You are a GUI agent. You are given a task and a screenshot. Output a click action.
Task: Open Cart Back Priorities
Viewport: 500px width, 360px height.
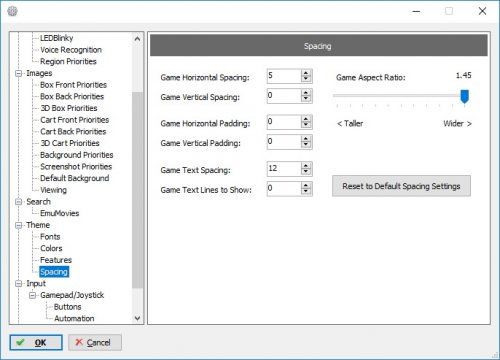click(x=73, y=131)
